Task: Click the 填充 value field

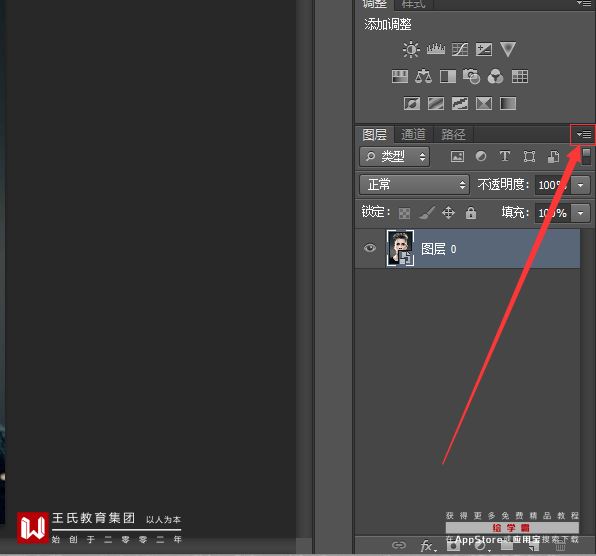Action: pyautogui.click(x=553, y=213)
